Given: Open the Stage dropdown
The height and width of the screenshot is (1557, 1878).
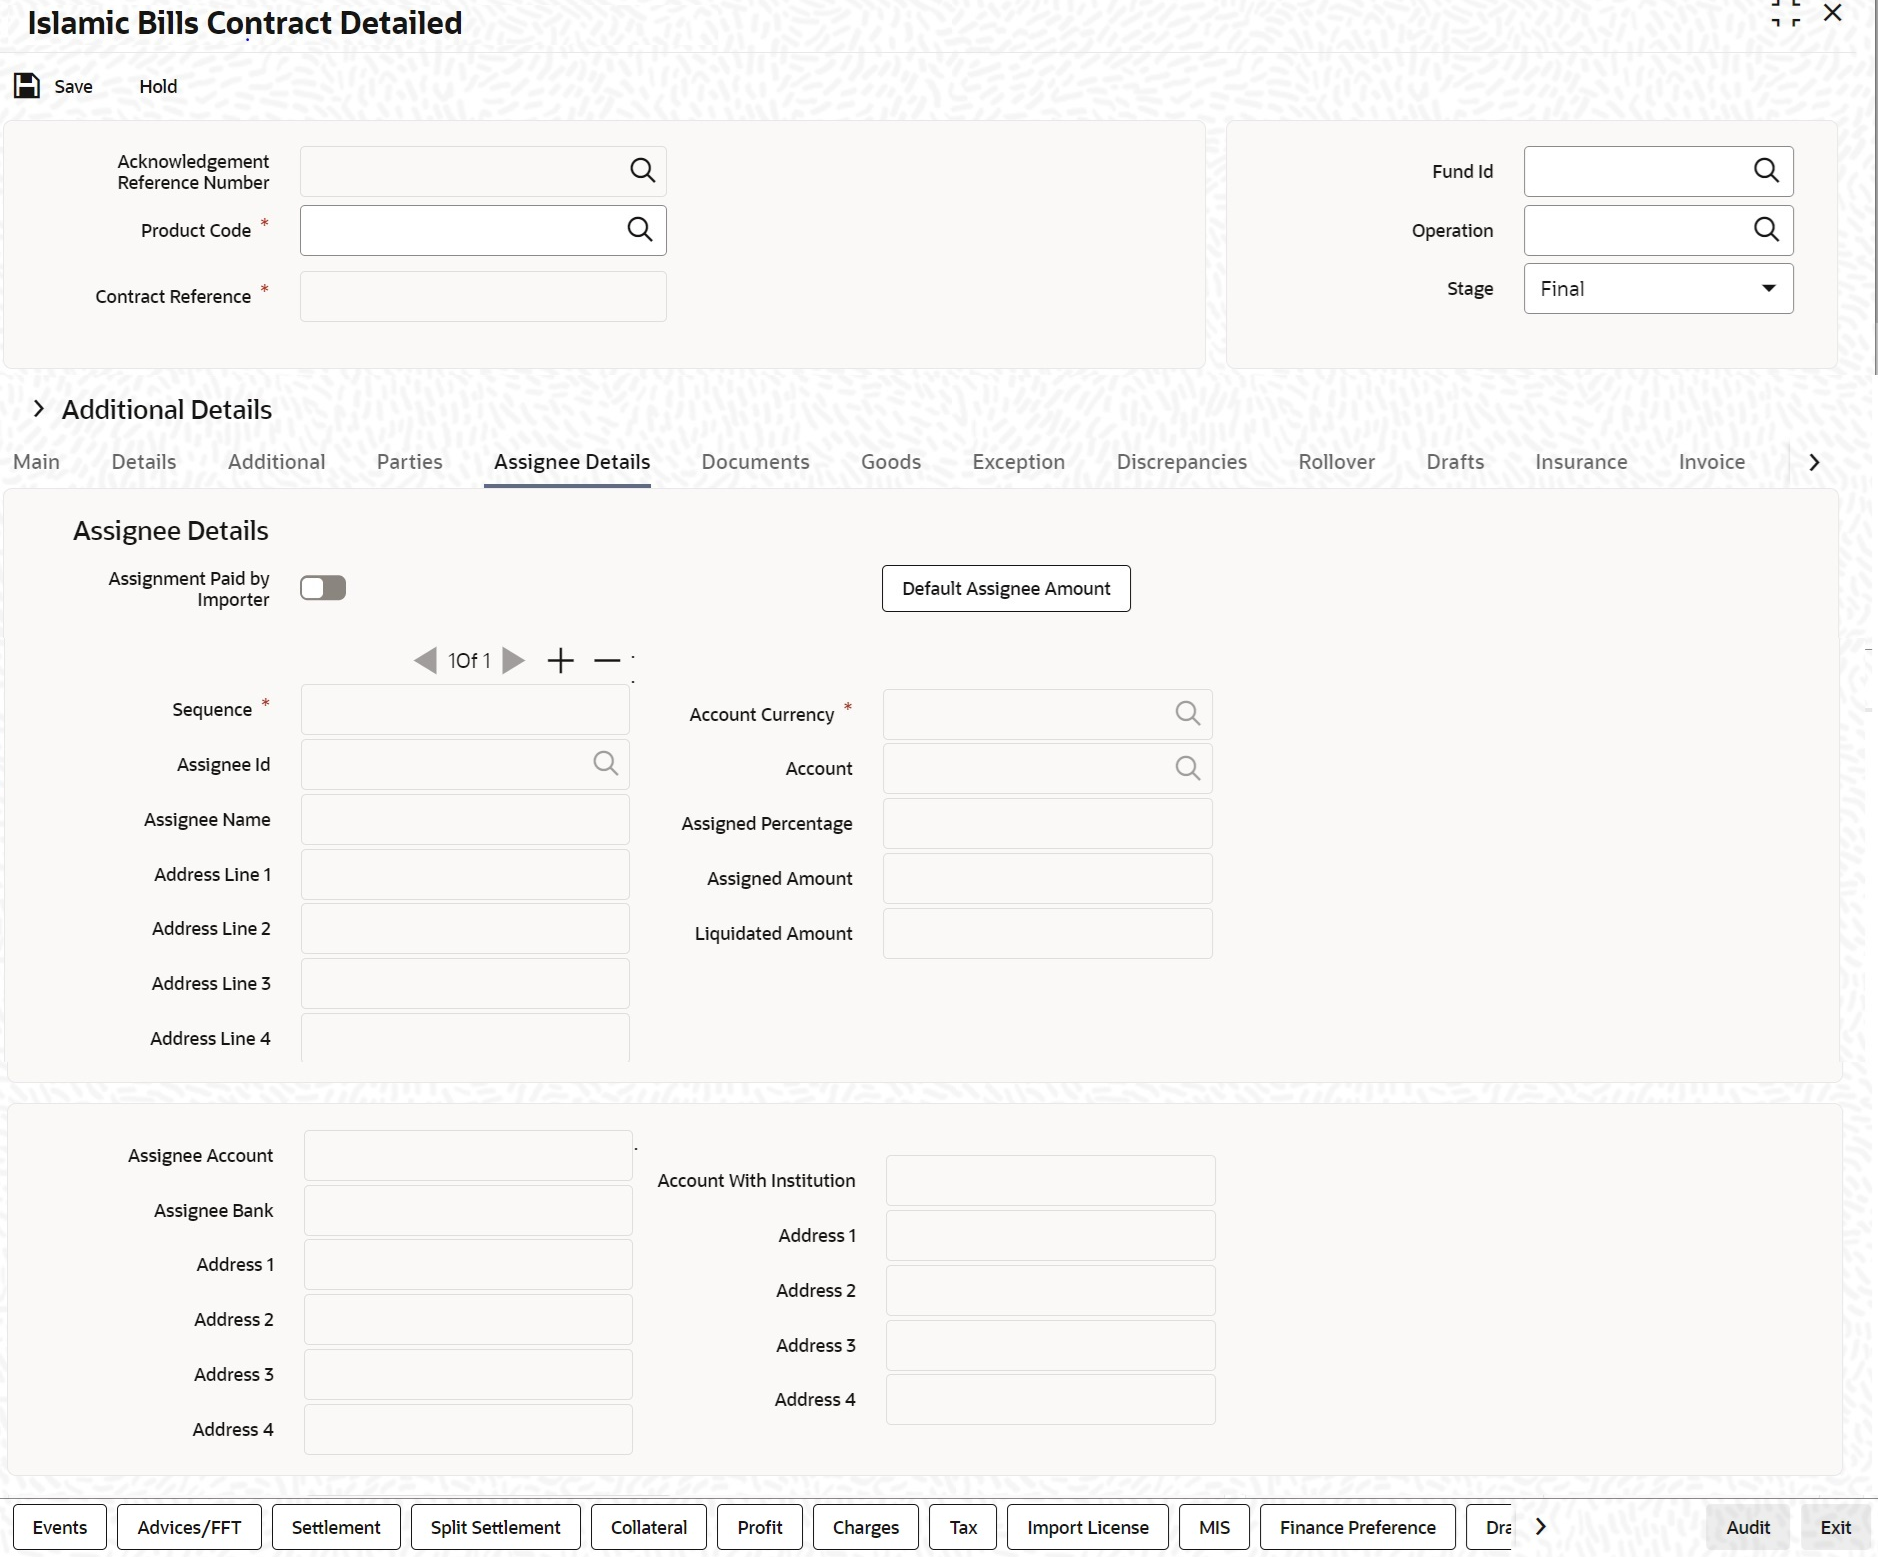Looking at the screenshot, I should click(x=1658, y=289).
